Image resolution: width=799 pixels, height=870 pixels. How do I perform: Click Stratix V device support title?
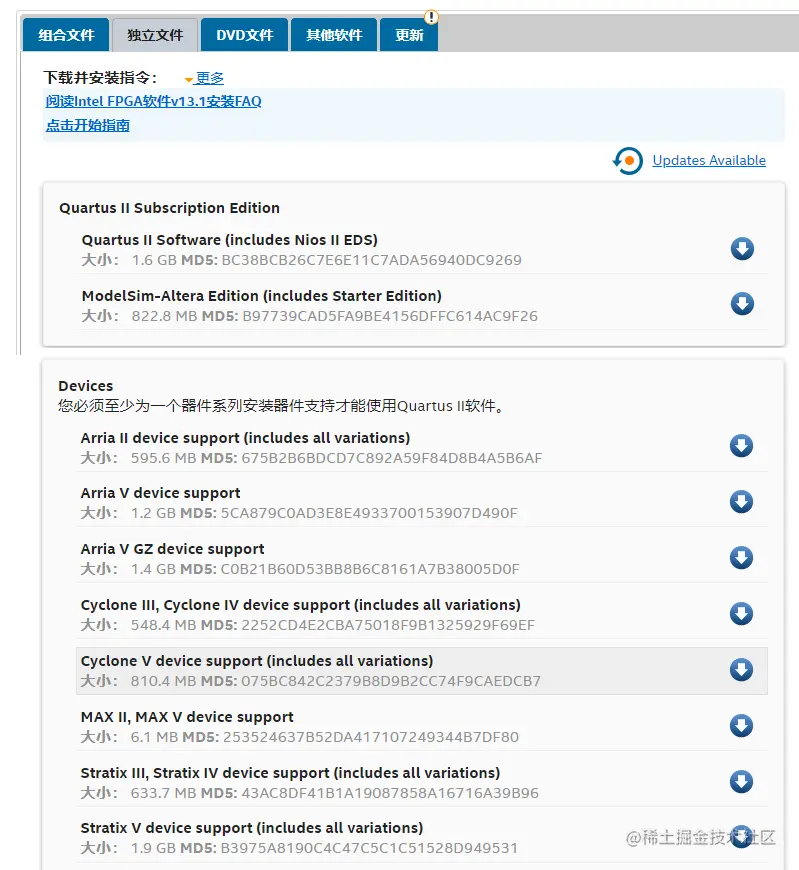coord(252,828)
